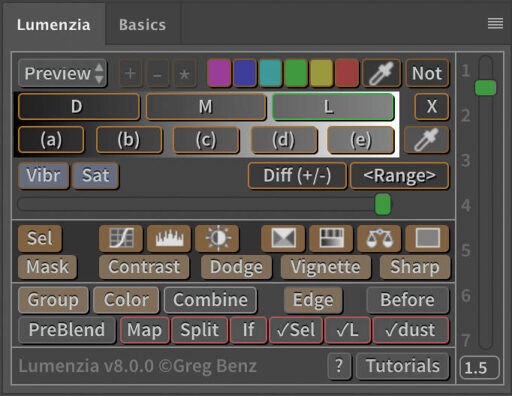Click the gradient map strip icon

point(331,238)
